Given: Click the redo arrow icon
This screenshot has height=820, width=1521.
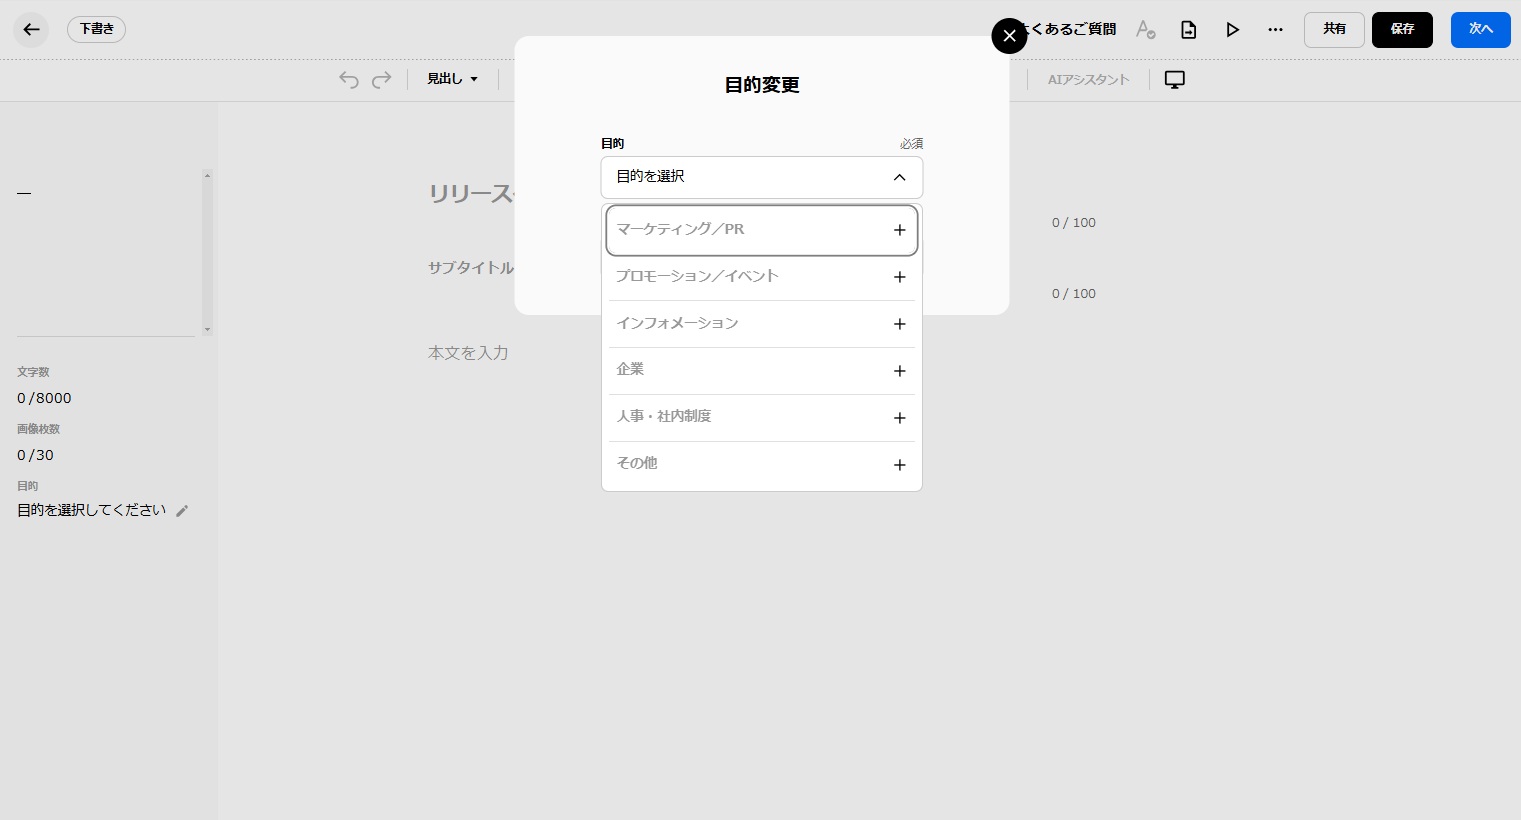Looking at the screenshot, I should point(381,80).
